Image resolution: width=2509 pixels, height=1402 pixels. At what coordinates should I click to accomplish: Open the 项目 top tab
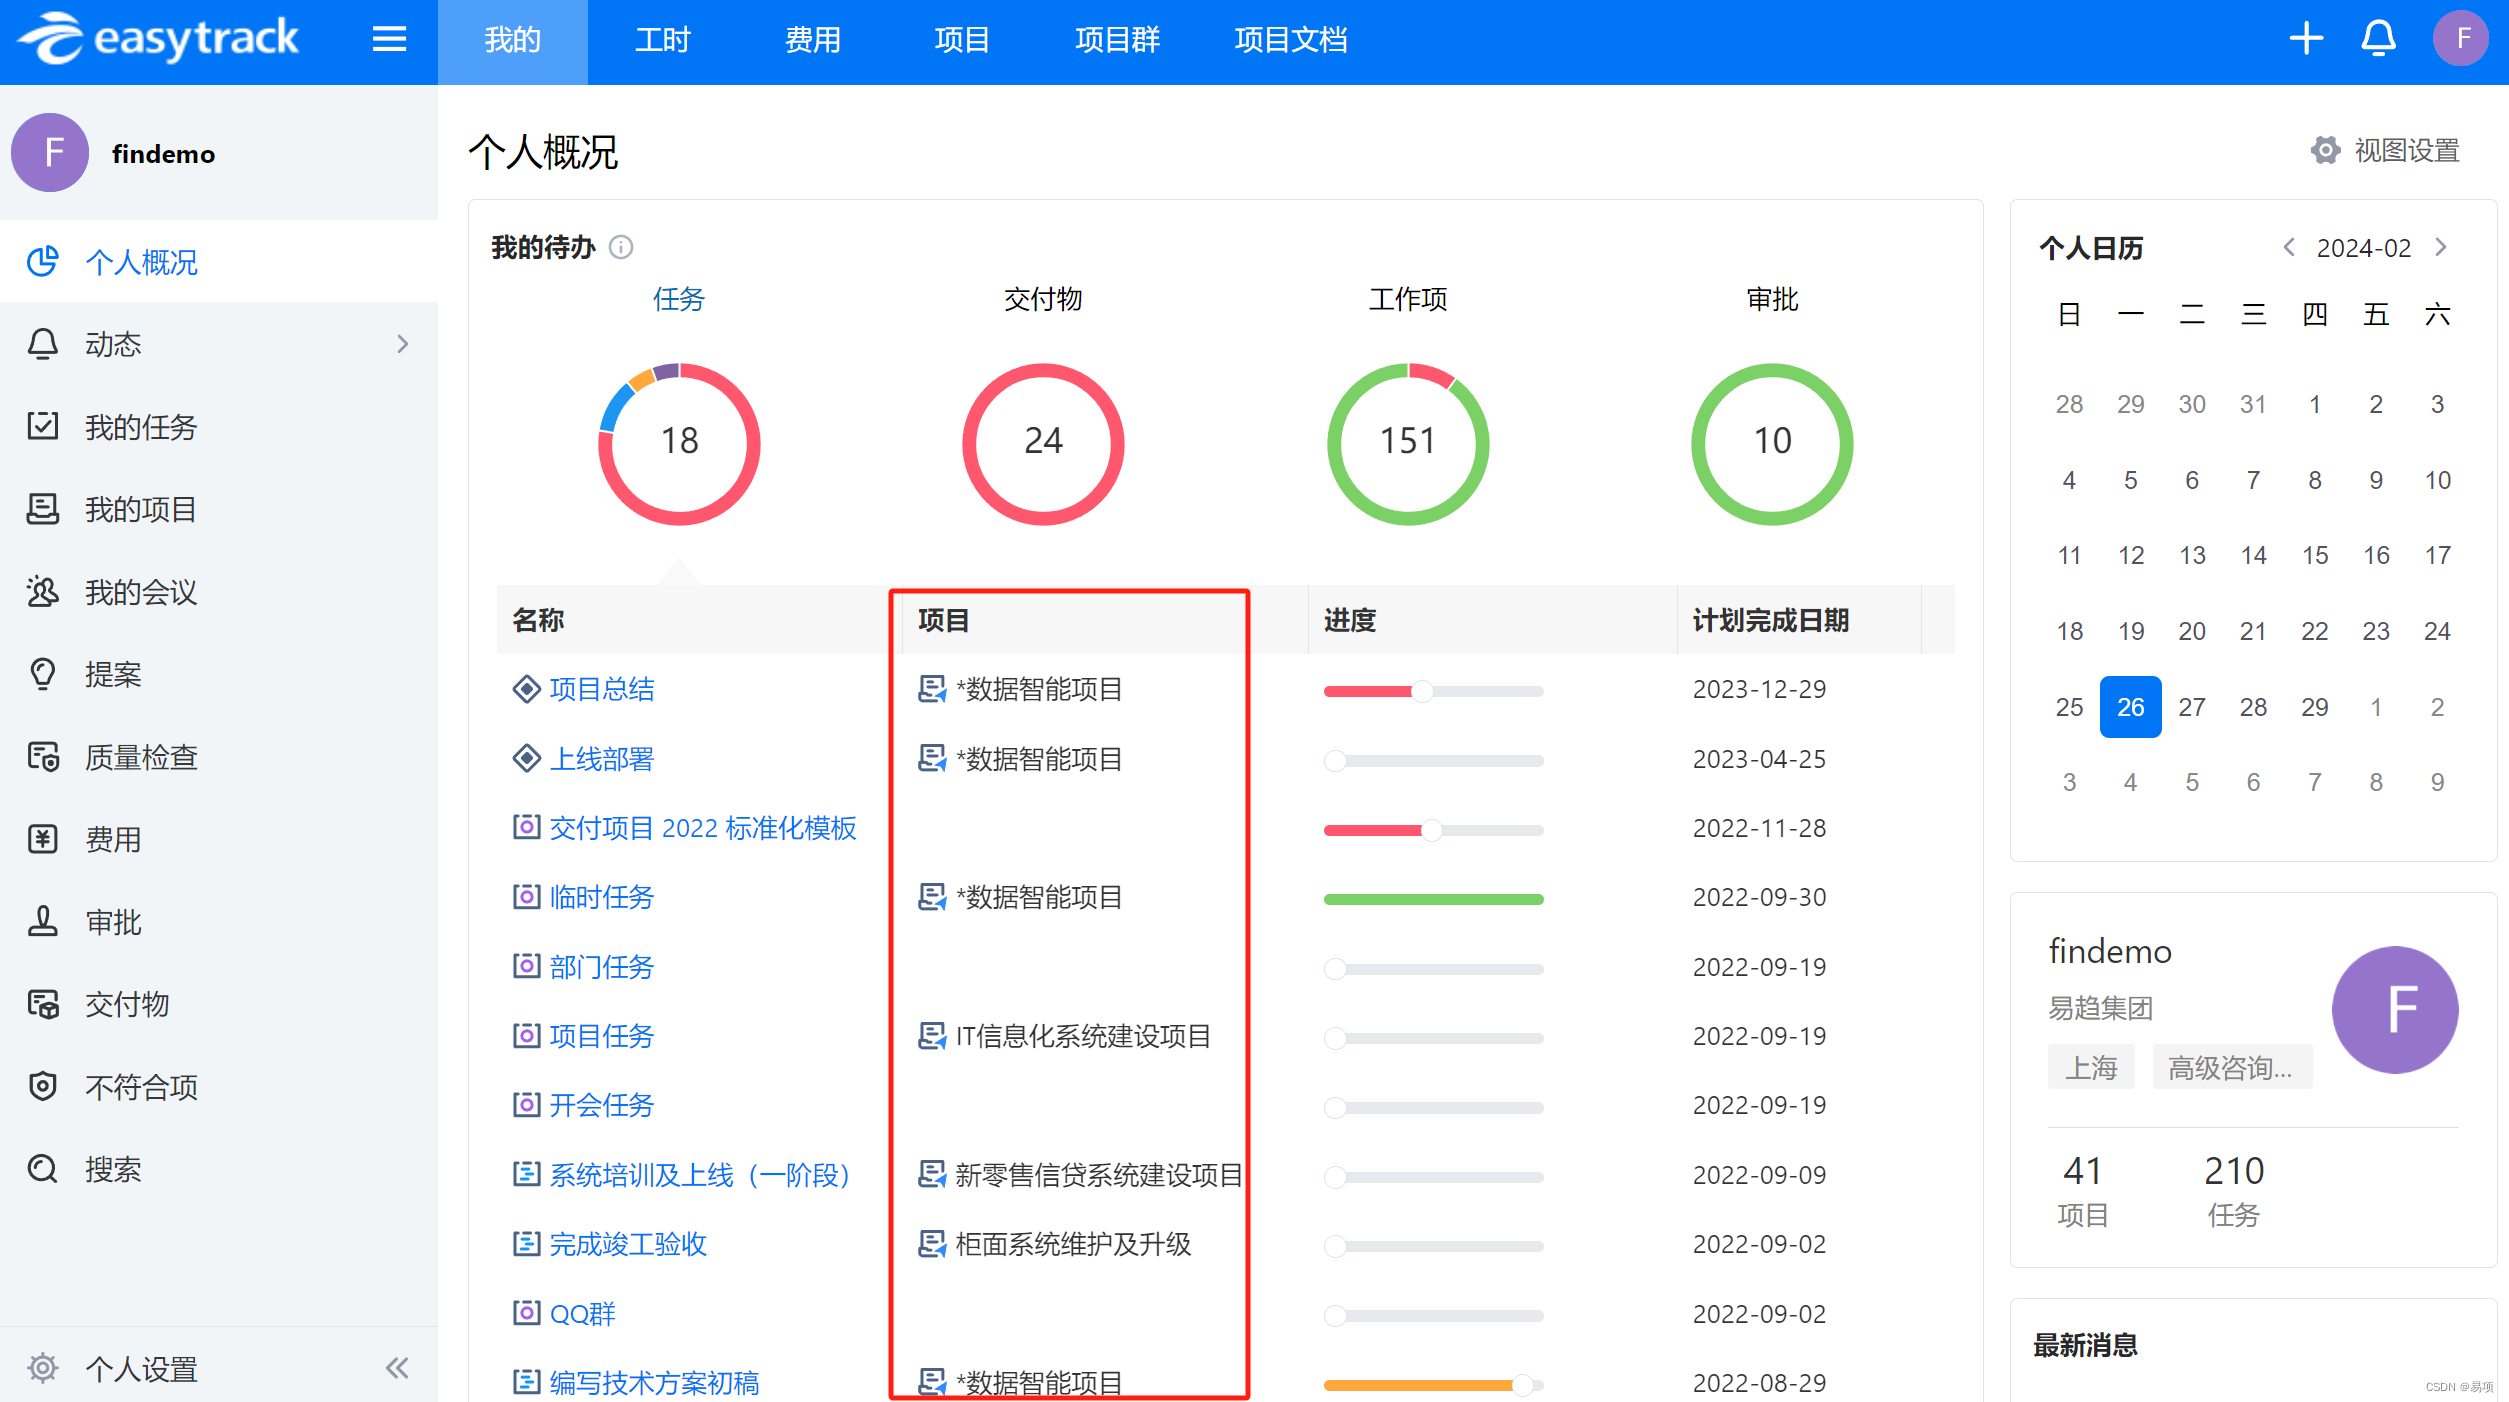click(962, 40)
